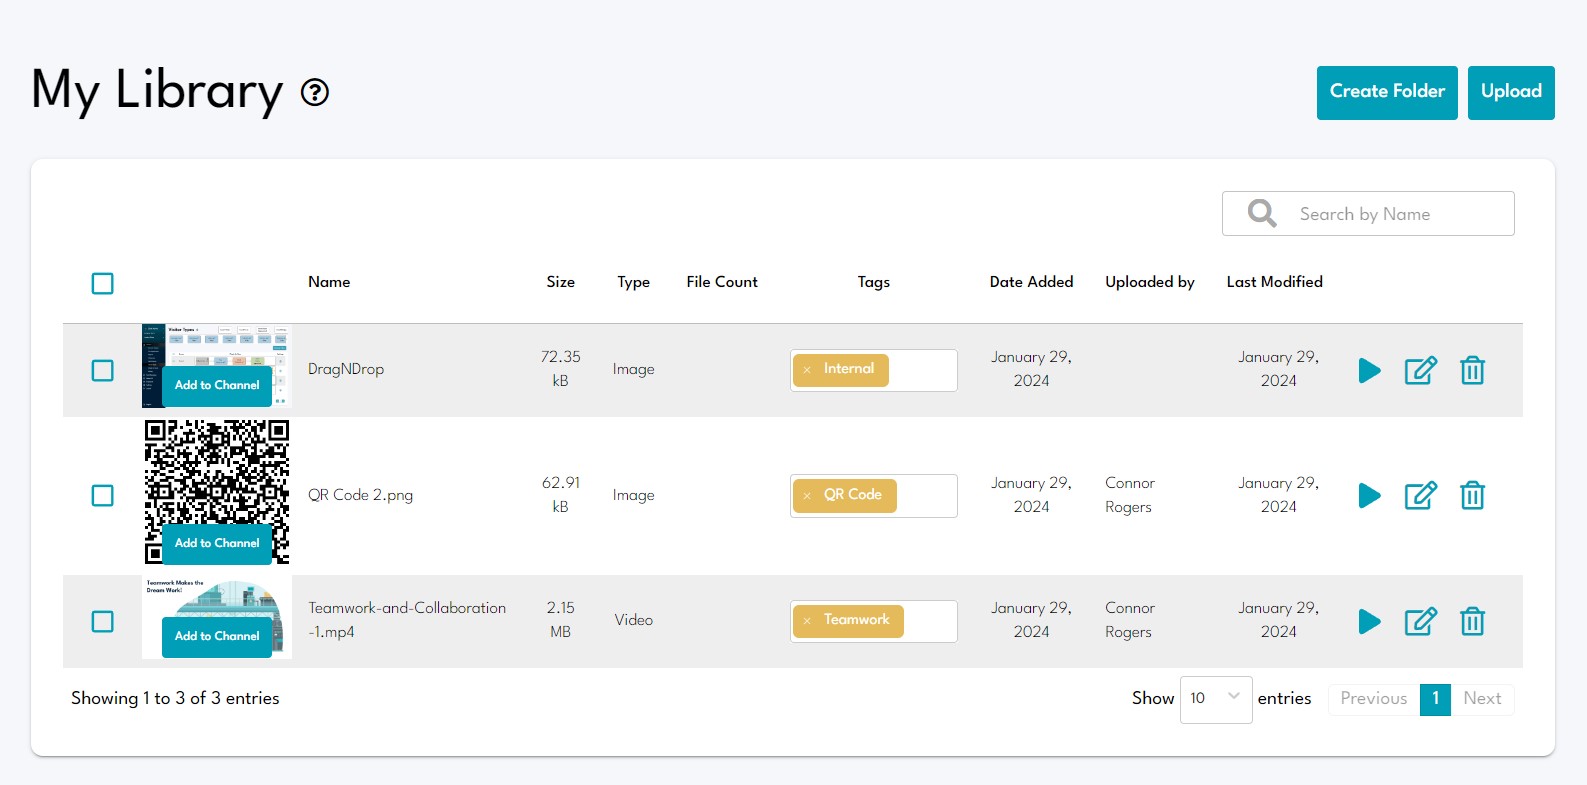Screen dimensions: 1587x785
Task: Click the Teamwork-and-Collaboration-1.mp4 file name
Action: pos(407,620)
